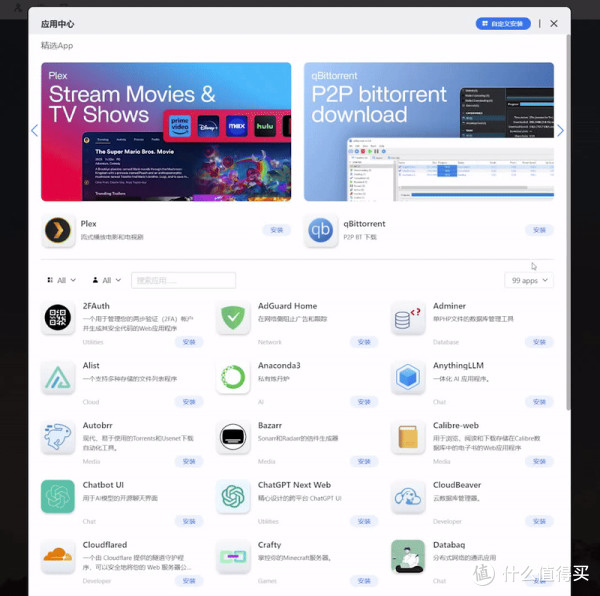Open the 99 apps dropdown
Image resolution: width=600 pixels, height=596 pixels.
(x=529, y=280)
